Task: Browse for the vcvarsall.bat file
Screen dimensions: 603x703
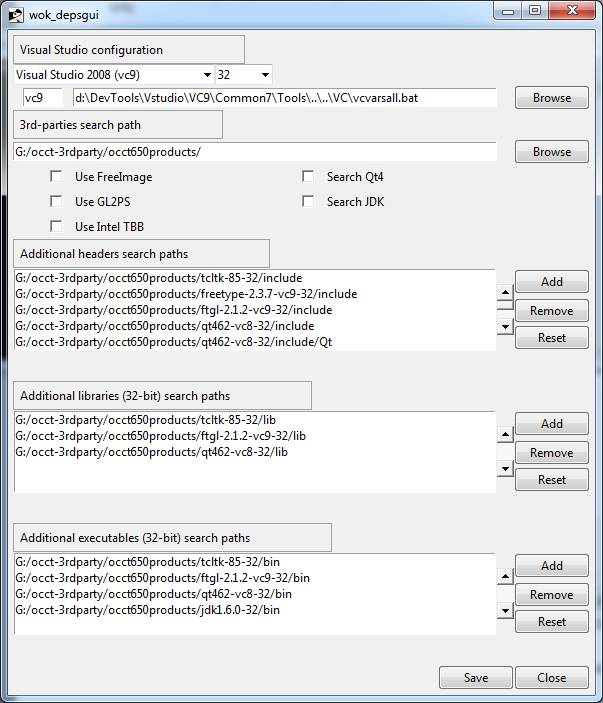Action: coord(551,98)
